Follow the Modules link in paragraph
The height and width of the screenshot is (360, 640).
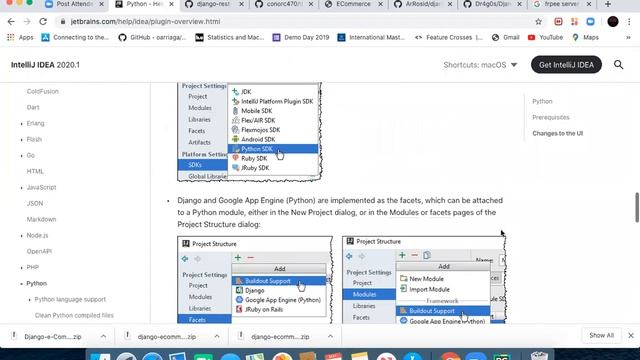click(x=404, y=213)
